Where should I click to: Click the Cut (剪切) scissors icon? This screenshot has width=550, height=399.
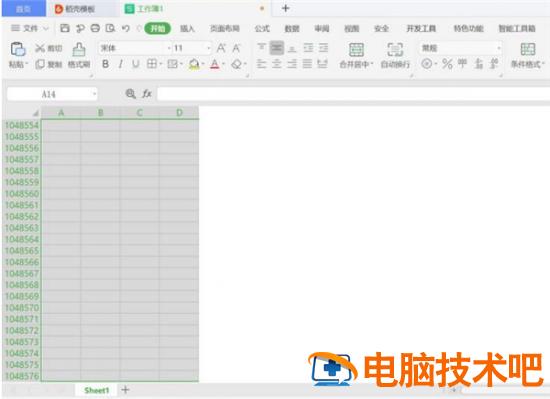[40, 48]
